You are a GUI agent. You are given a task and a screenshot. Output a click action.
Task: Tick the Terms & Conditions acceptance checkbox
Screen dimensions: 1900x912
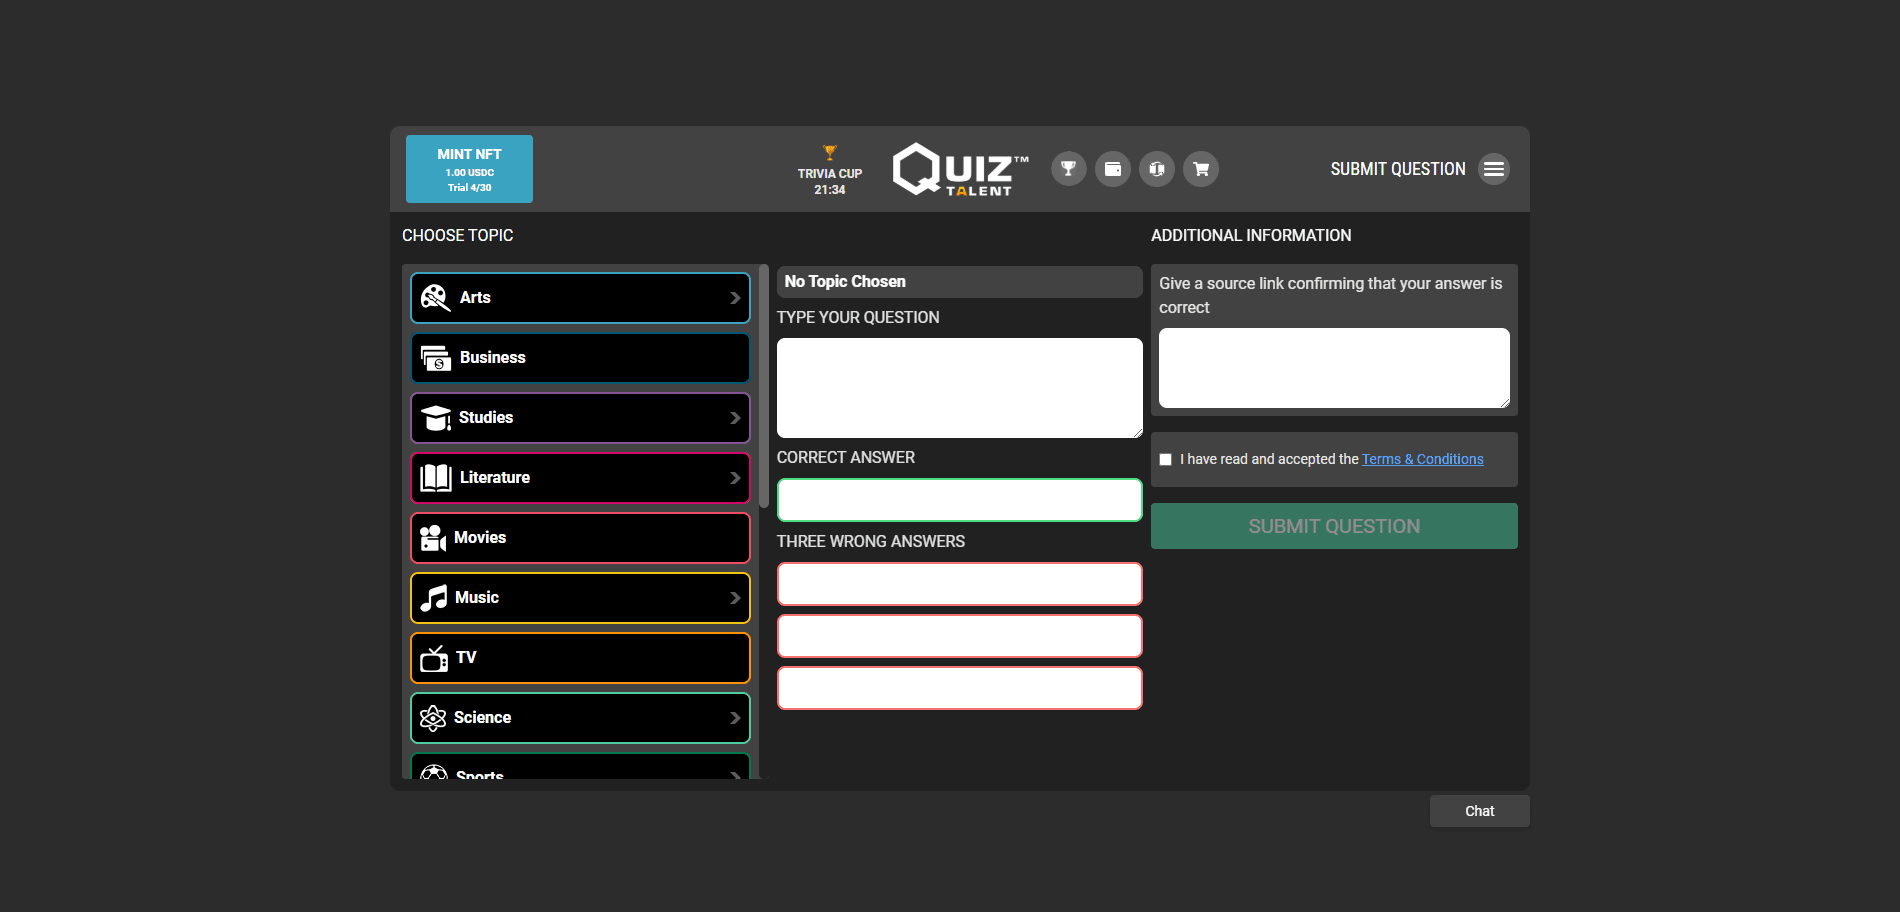(1166, 460)
